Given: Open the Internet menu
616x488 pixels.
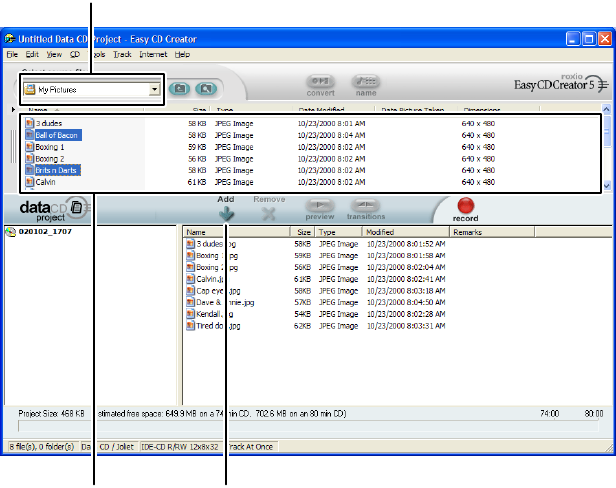Looking at the screenshot, I should [153, 54].
